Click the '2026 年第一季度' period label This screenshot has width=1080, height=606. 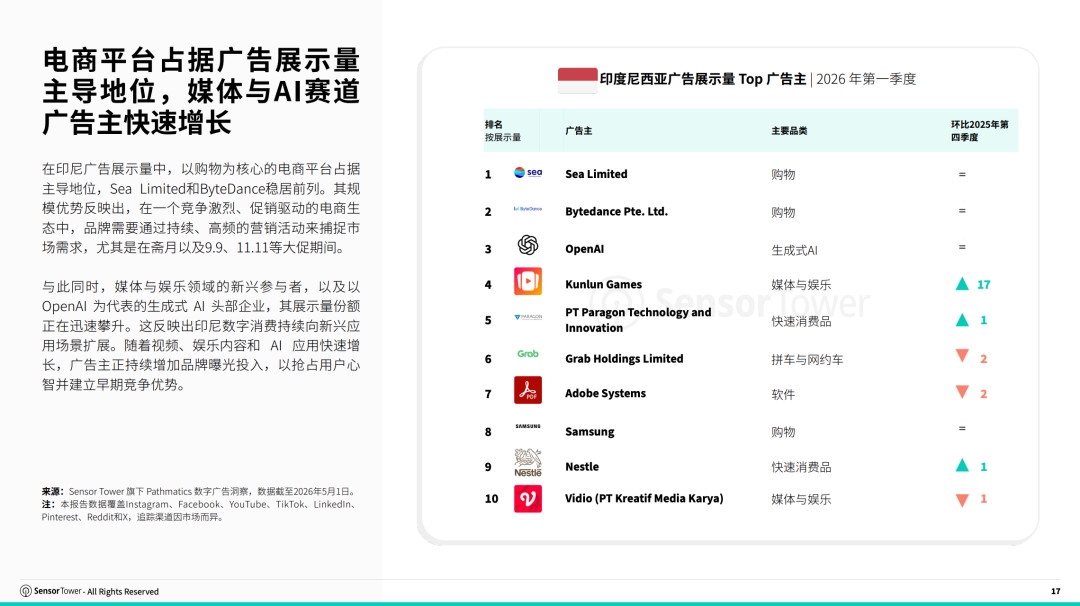tap(866, 79)
